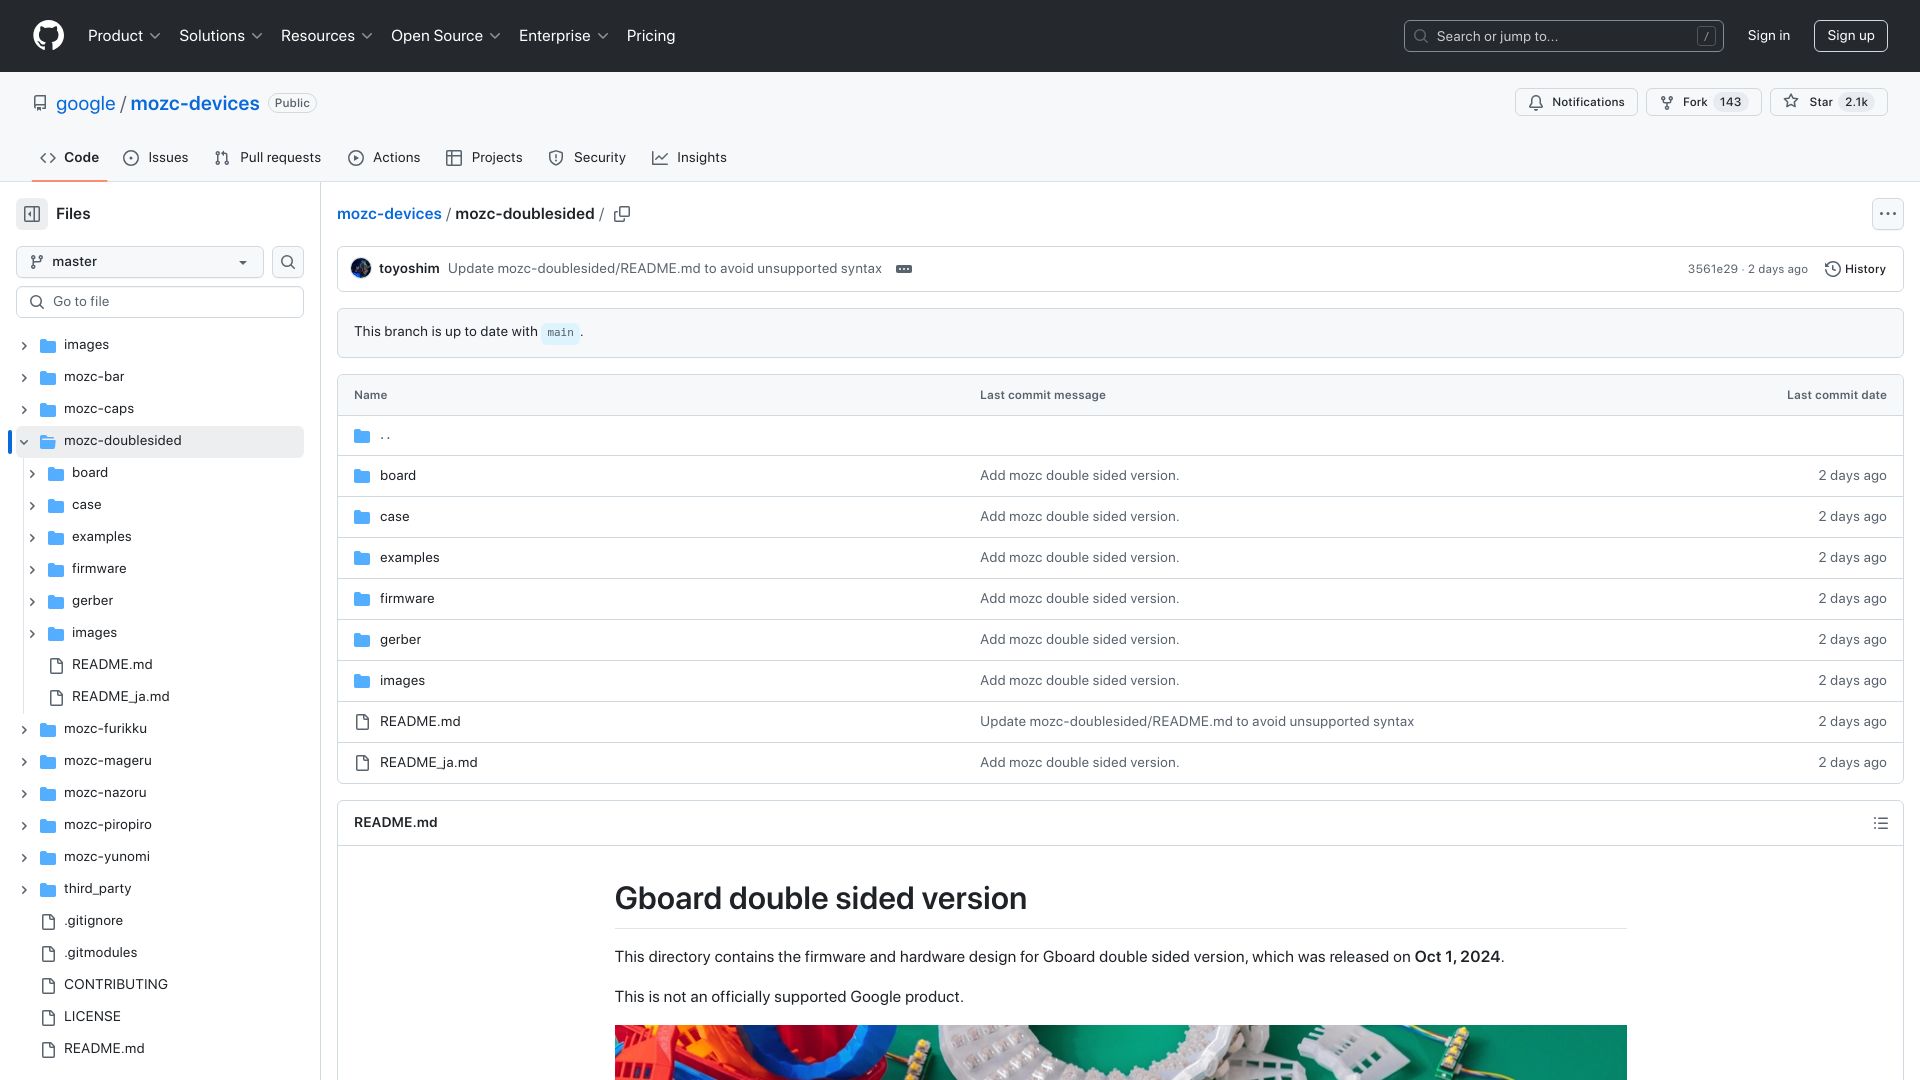
Task: Expand the Product menu
Action: 124,36
